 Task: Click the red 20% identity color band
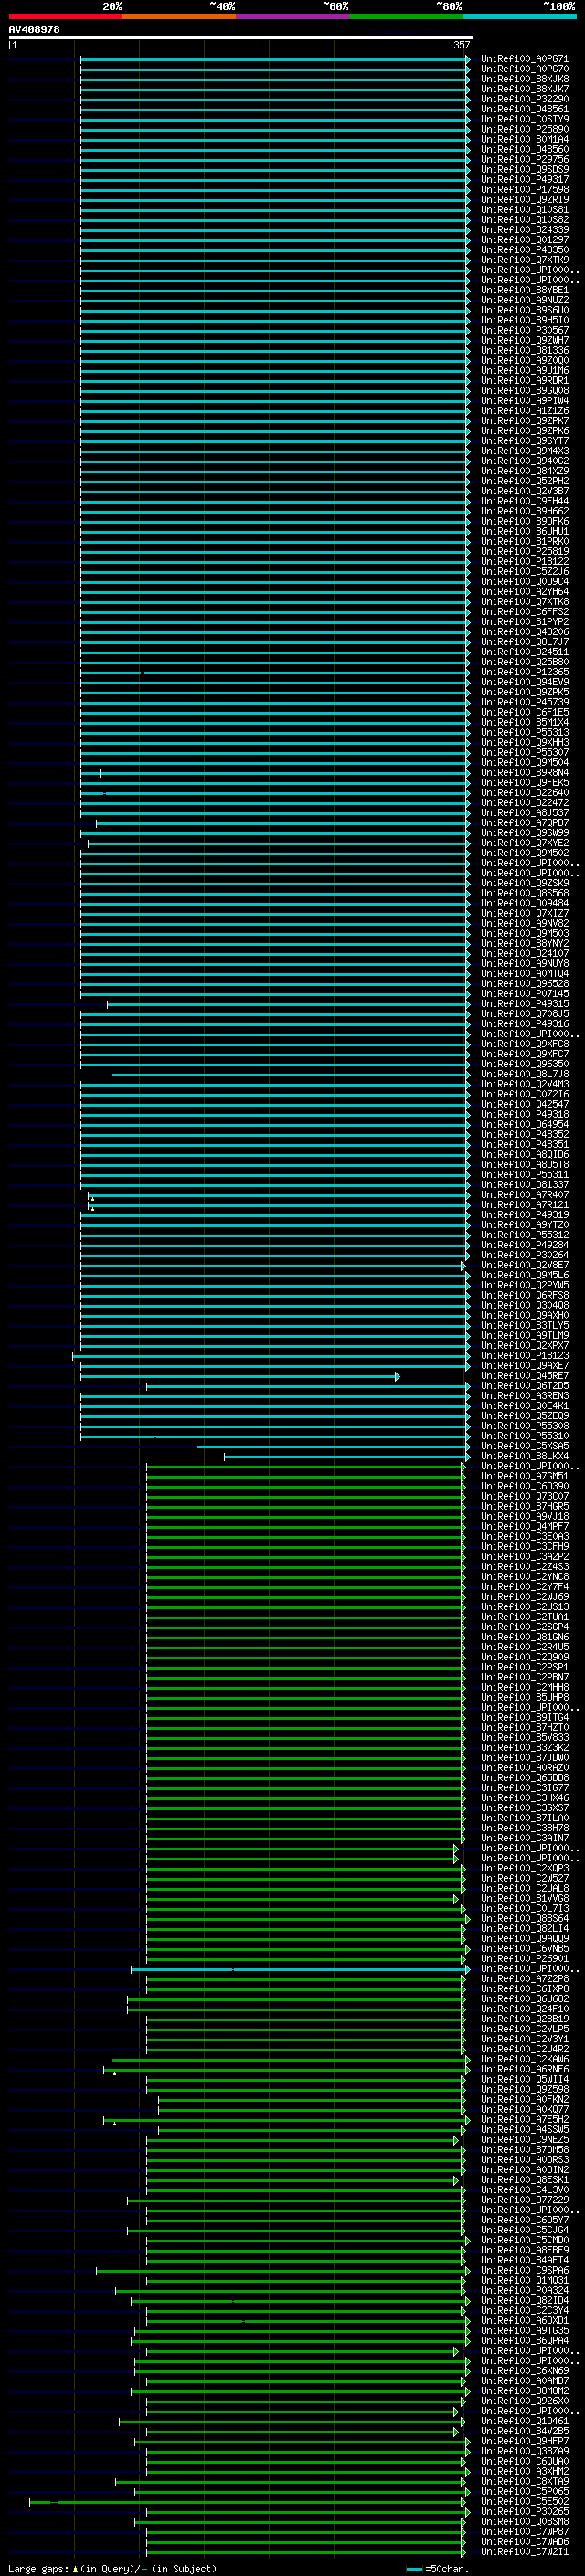pyautogui.click(x=65, y=16)
